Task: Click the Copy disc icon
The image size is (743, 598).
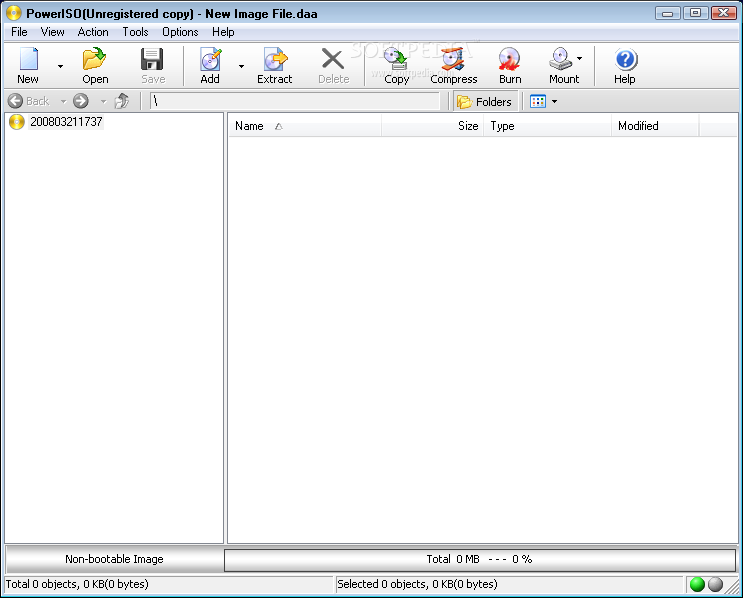Action: [395, 59]
